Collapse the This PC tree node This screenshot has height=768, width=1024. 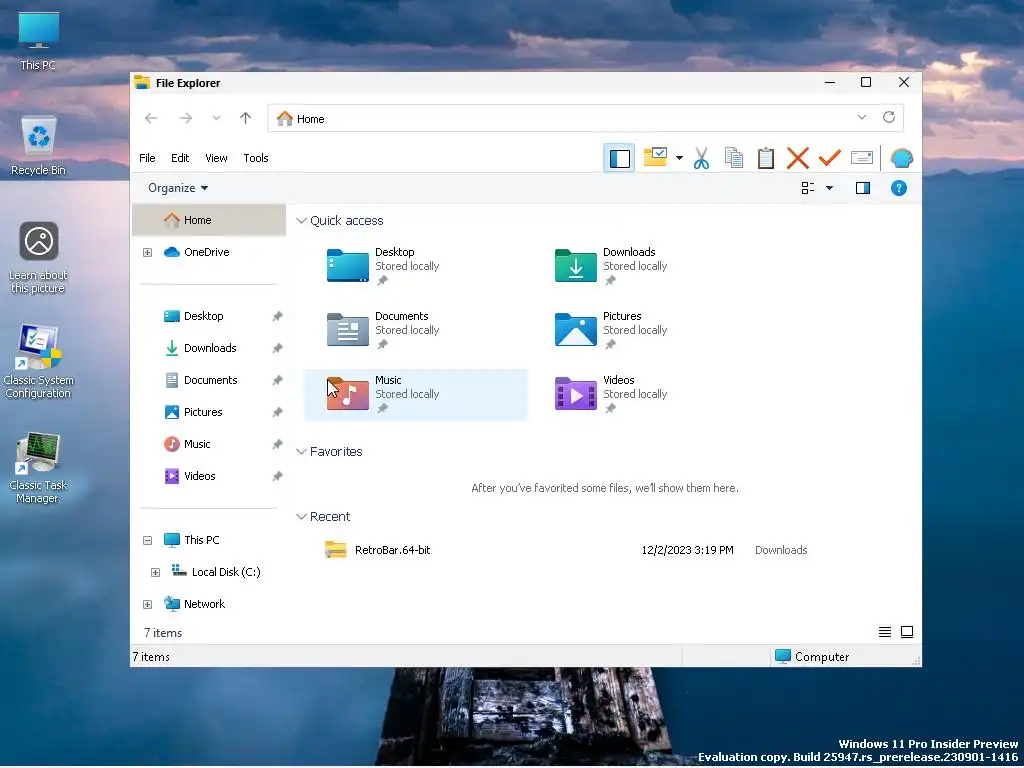148,540
